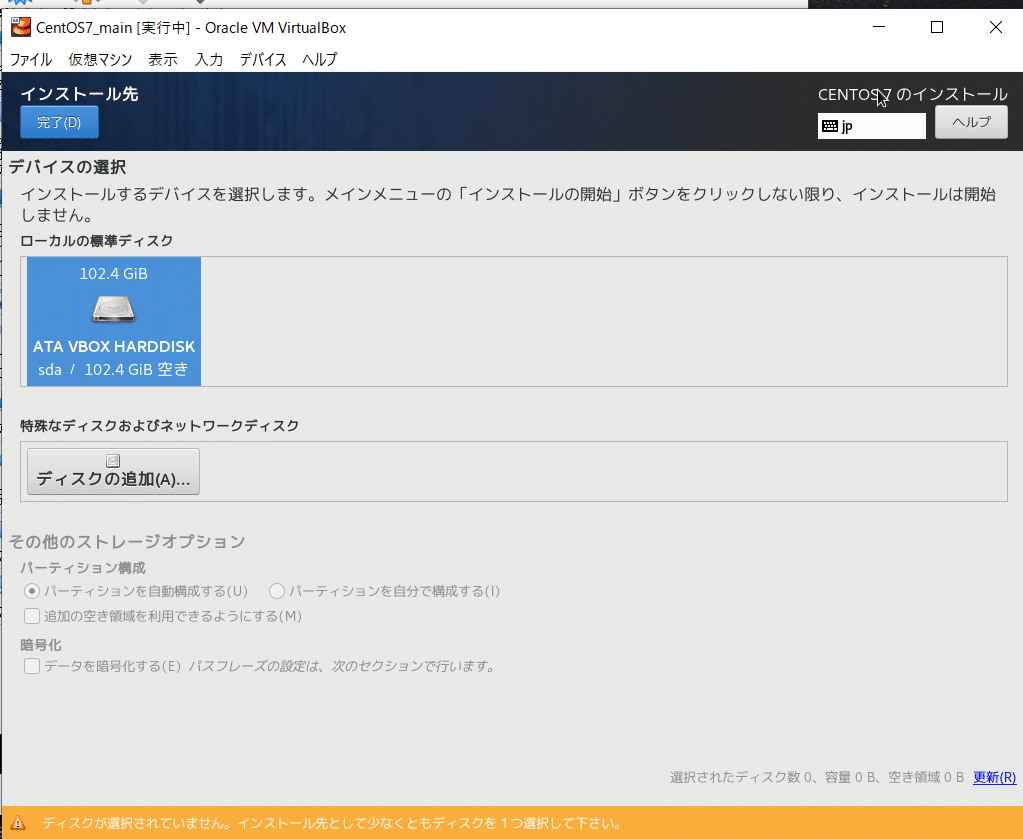The width and height of the screenshot is (1023, 839).
Task: Click the selected disks summary text
Action: coord(817,777)
